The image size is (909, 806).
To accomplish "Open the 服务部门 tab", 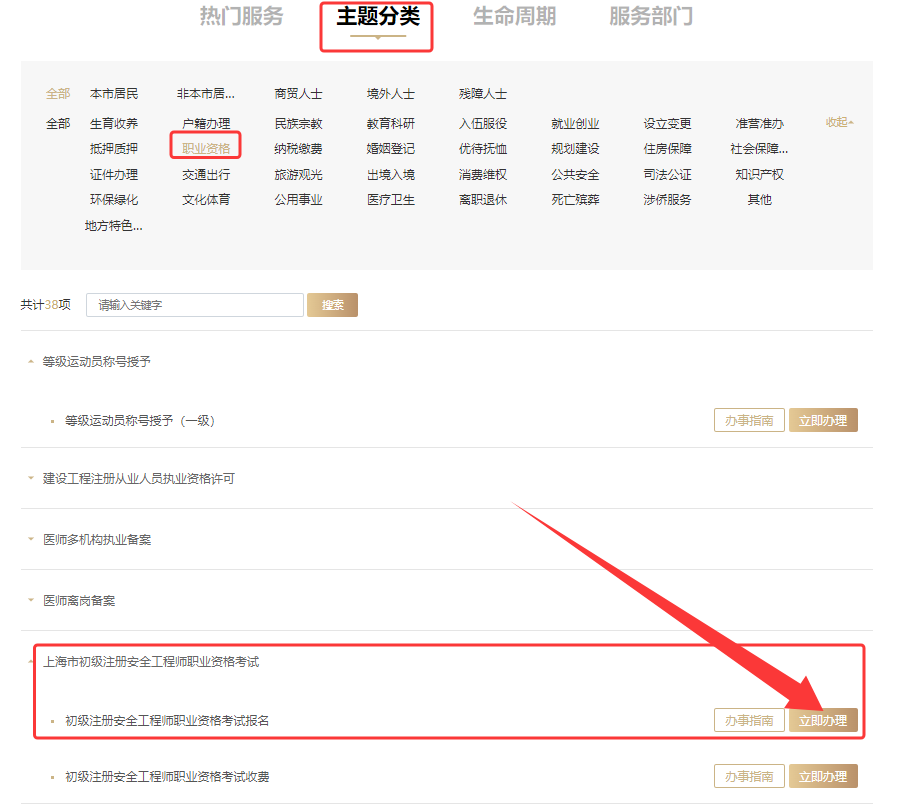I will tap(651, 15).
